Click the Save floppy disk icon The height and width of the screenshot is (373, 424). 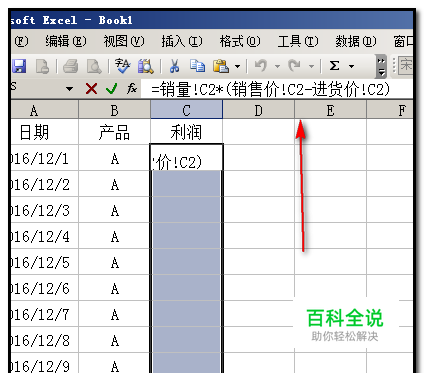pyautogui.click(x=19, y=66)
